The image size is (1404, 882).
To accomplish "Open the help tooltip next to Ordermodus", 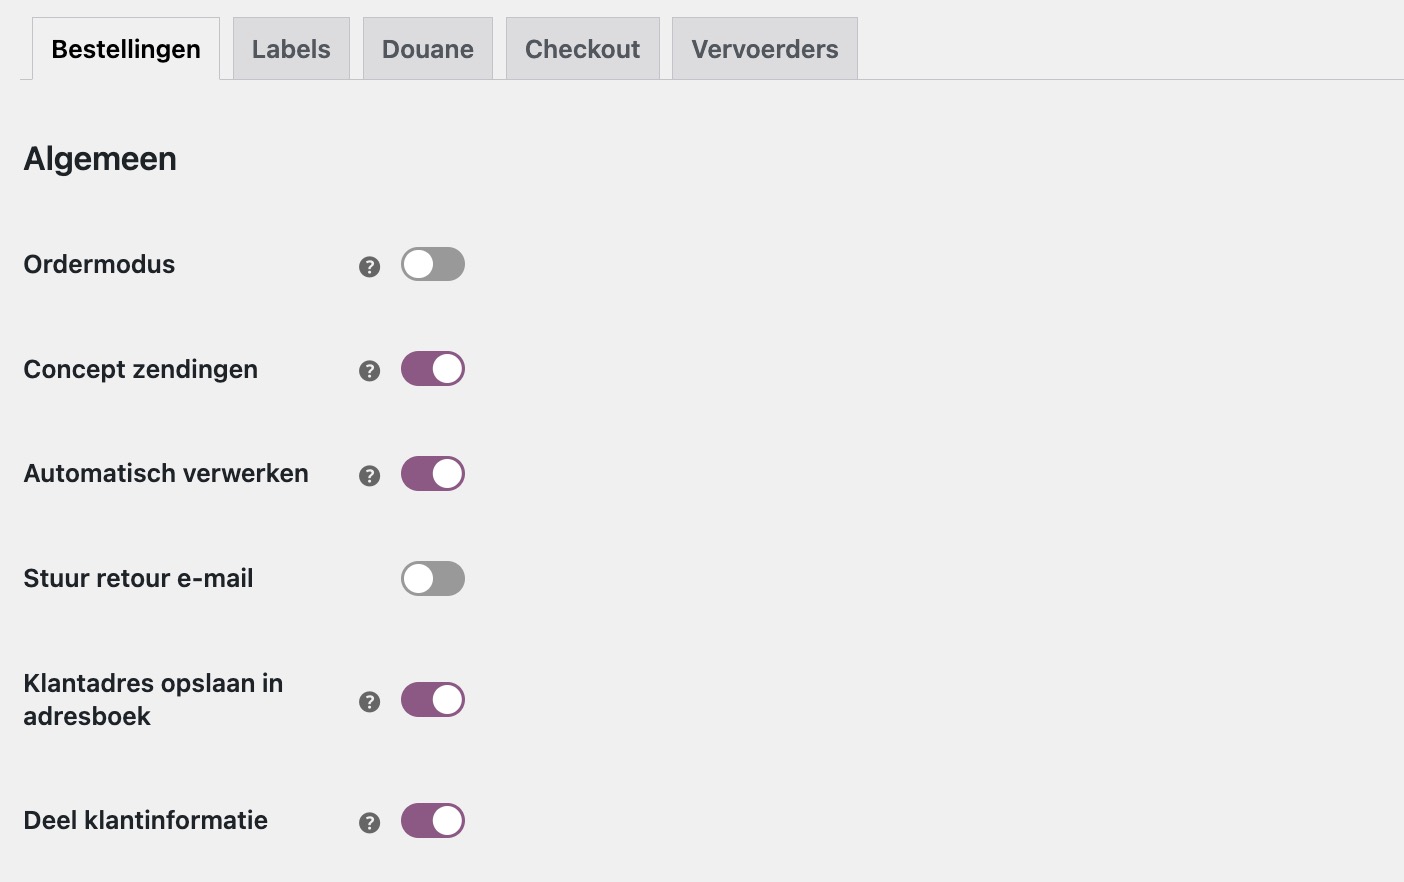I will point(370,266).
